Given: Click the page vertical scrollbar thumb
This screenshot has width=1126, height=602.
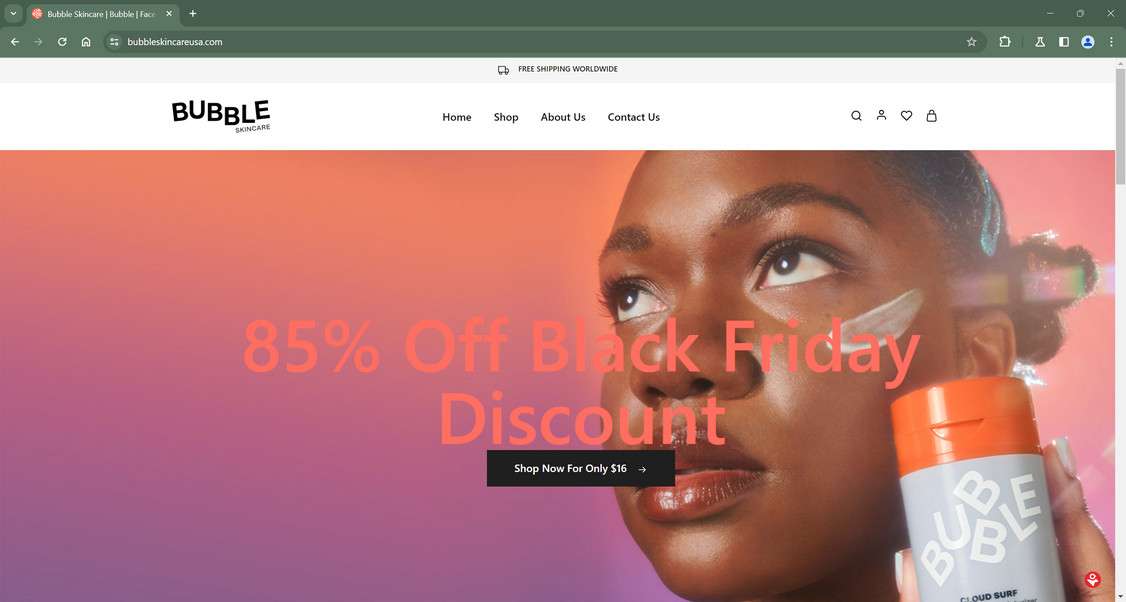Looking at the screenshot, I should [x=1120, y=126].
